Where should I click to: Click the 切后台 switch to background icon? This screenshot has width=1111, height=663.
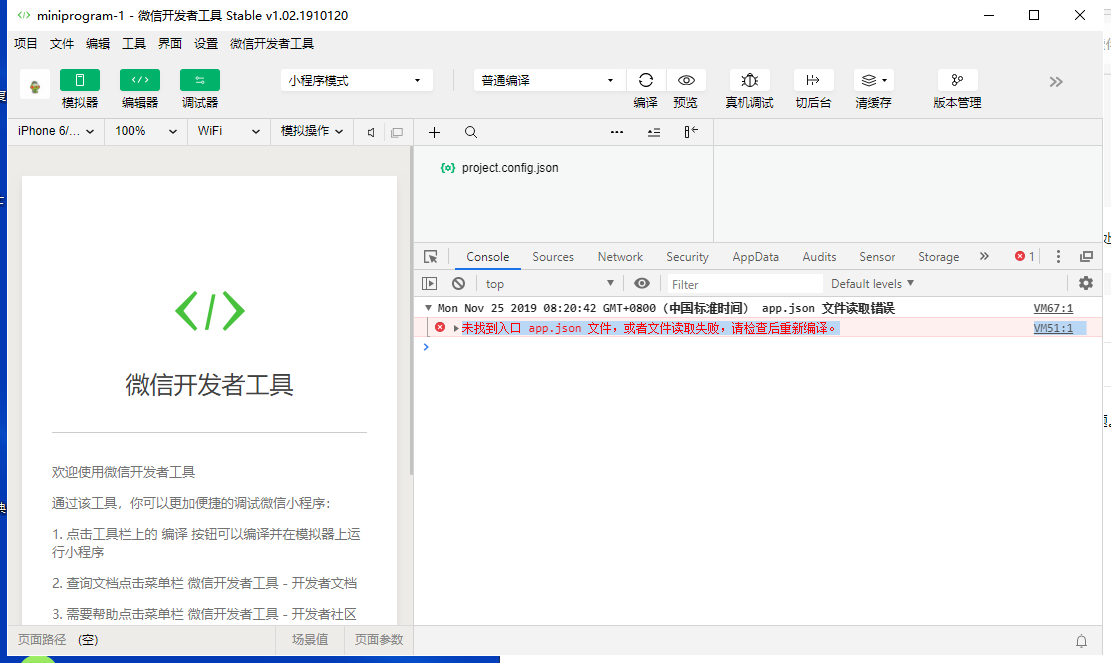pyautogui.click(x=813, y=80)
